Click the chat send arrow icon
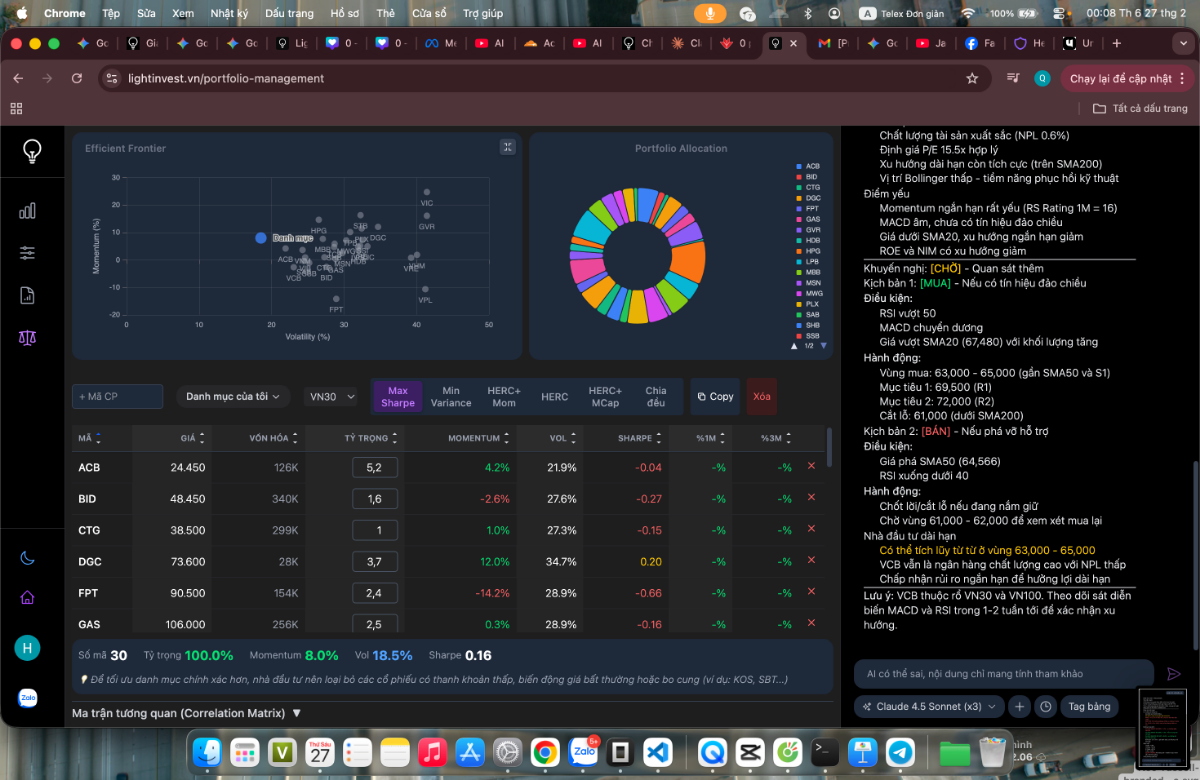 pos(1174,674)
